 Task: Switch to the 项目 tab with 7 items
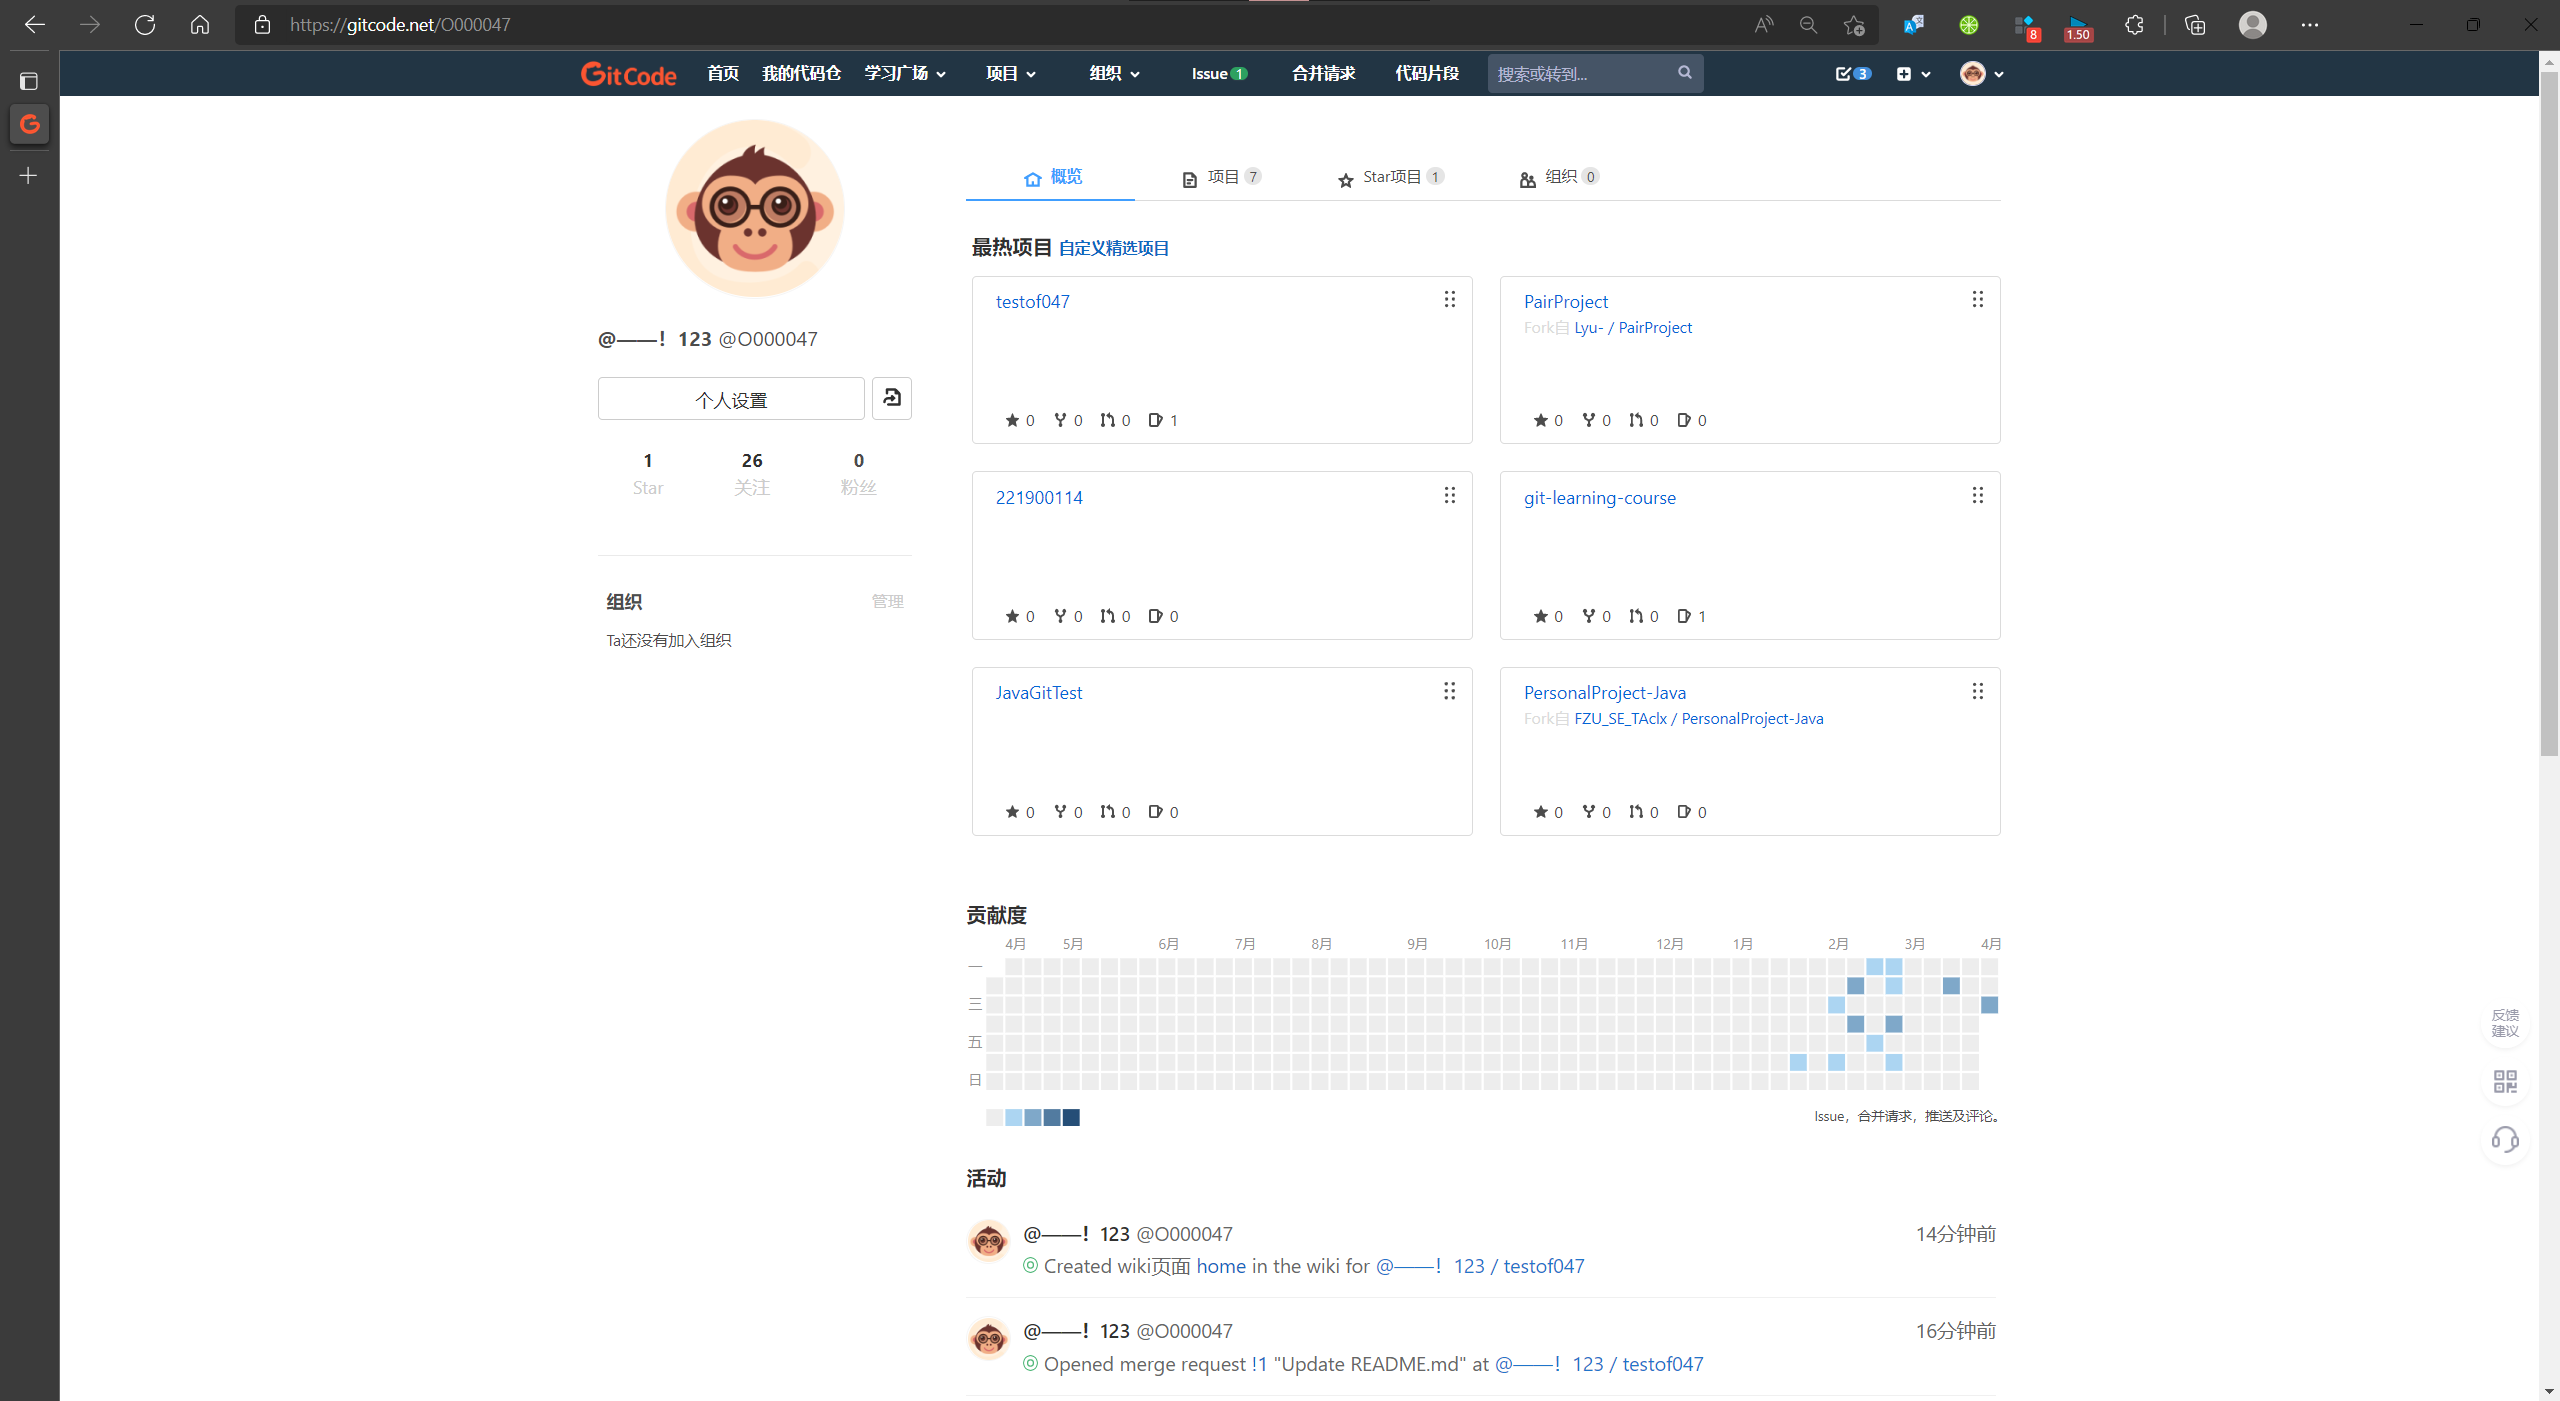(x=1221, y=177)
